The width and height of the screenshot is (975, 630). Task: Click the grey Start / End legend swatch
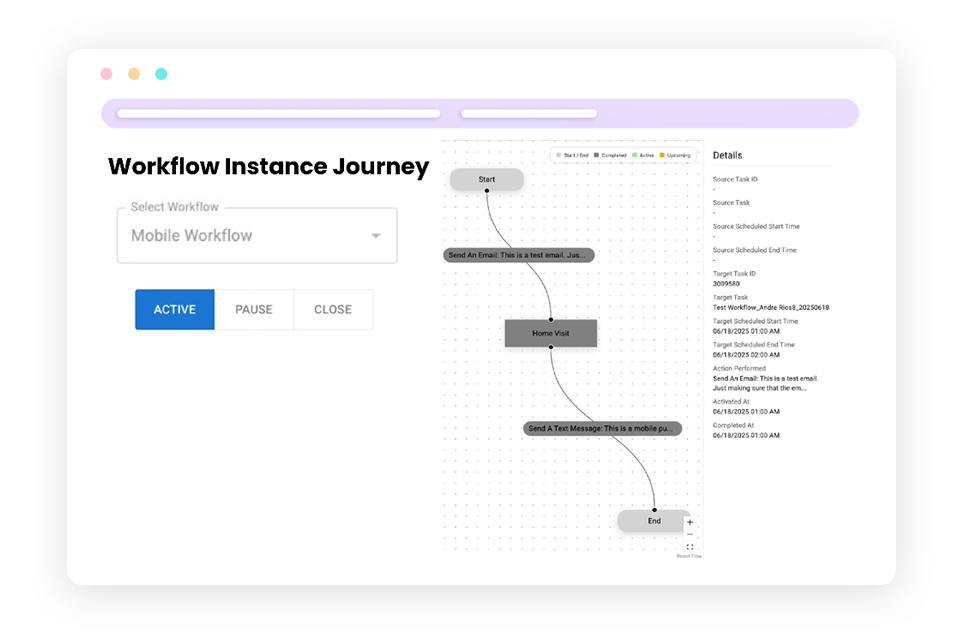point(558,155)
